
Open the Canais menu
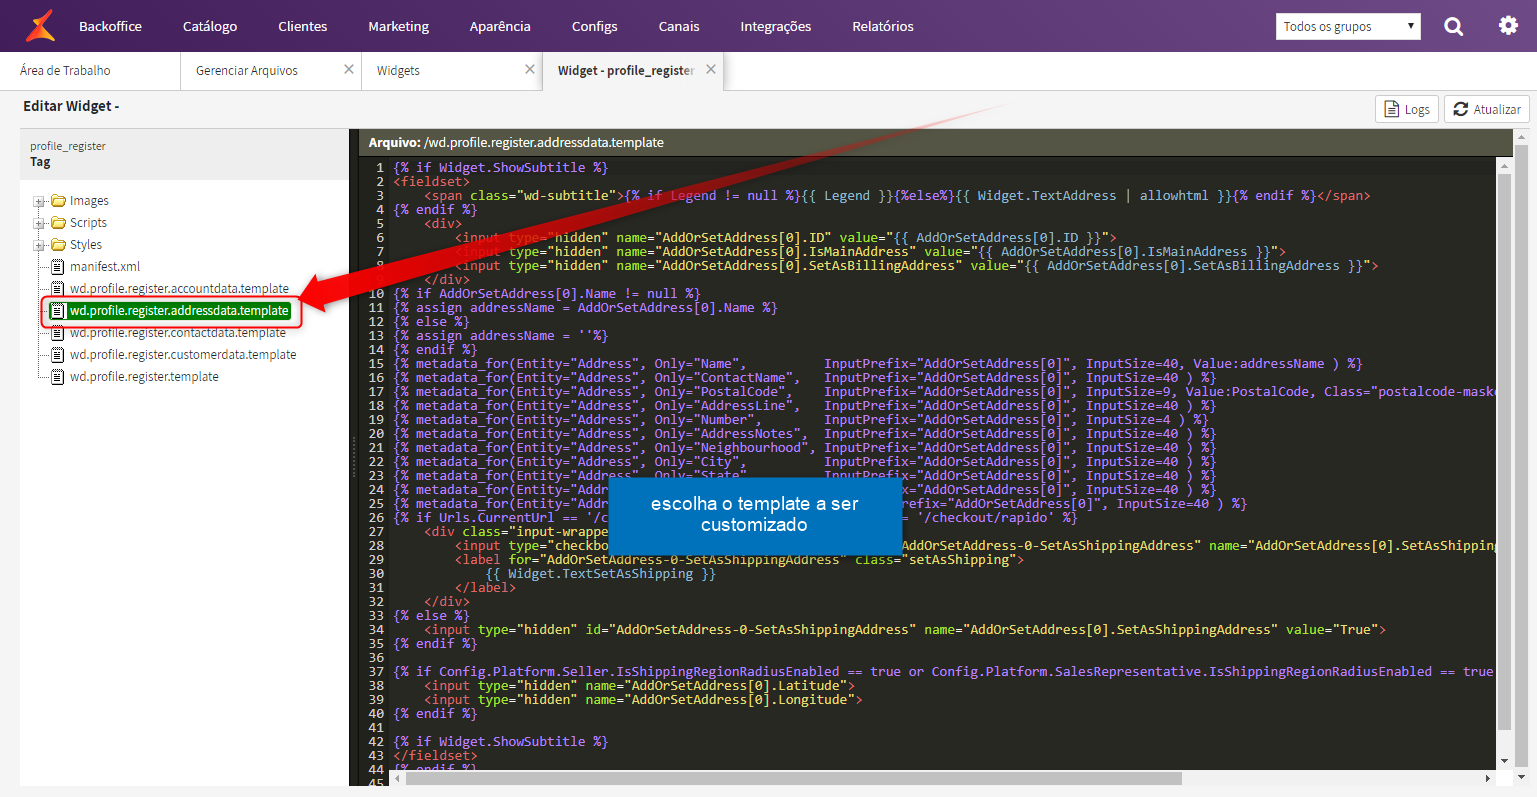pyautogui.click(x=679, y=26)
